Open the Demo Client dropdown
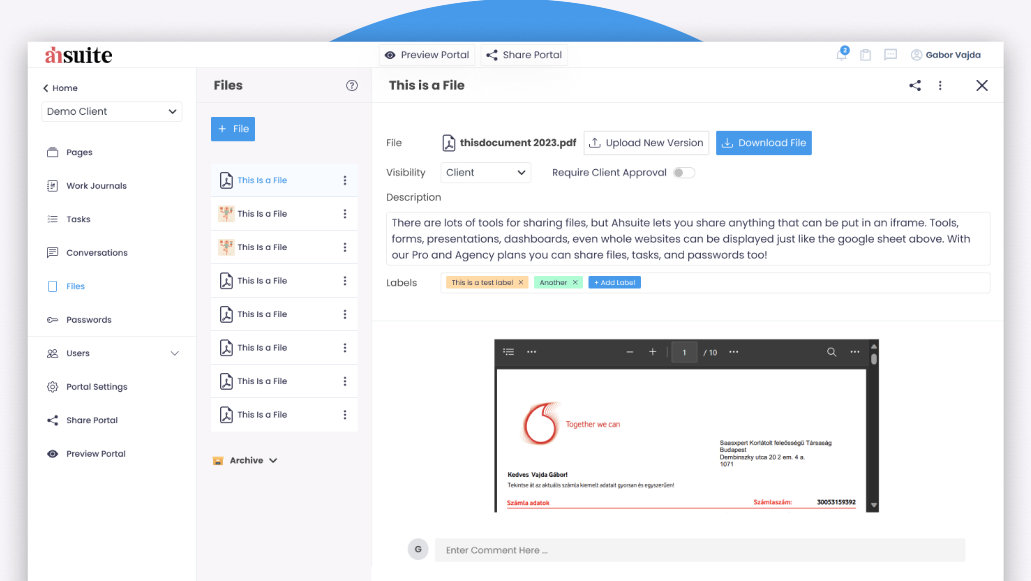Viewport: 1031px width, 581px height. pyautogui.click(x=112, y=112)
